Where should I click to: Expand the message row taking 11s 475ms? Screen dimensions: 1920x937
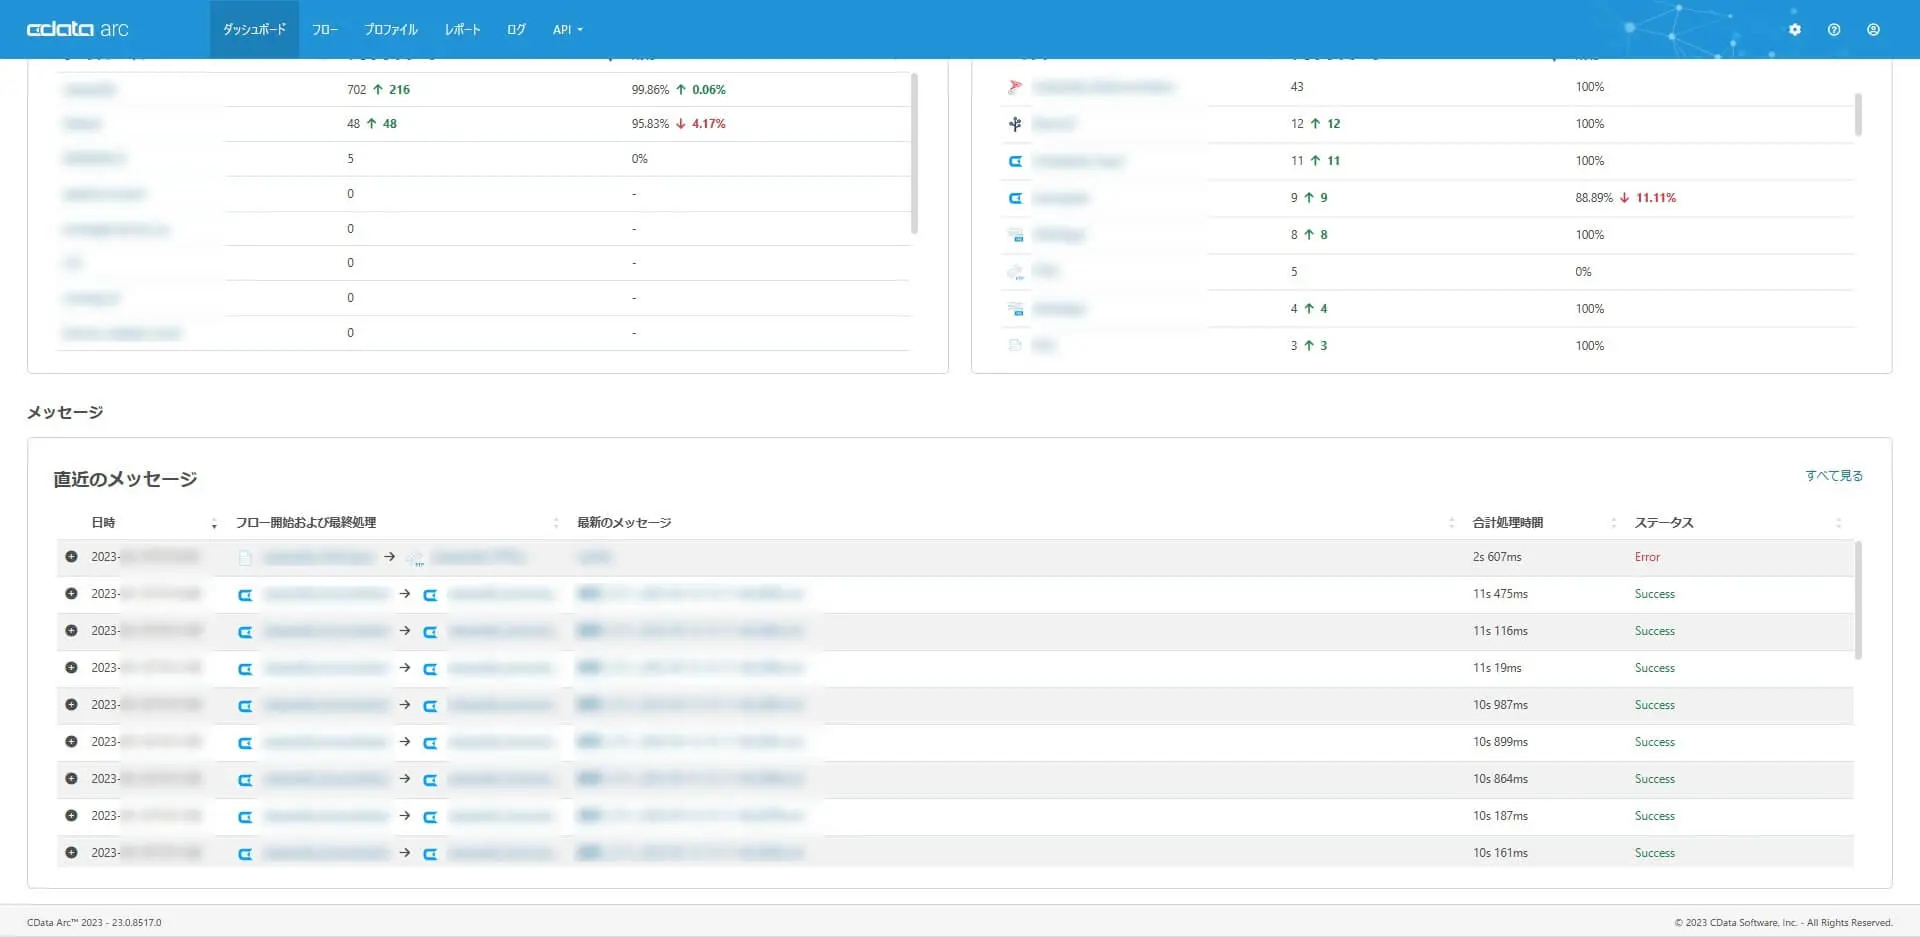click(71, 594)
